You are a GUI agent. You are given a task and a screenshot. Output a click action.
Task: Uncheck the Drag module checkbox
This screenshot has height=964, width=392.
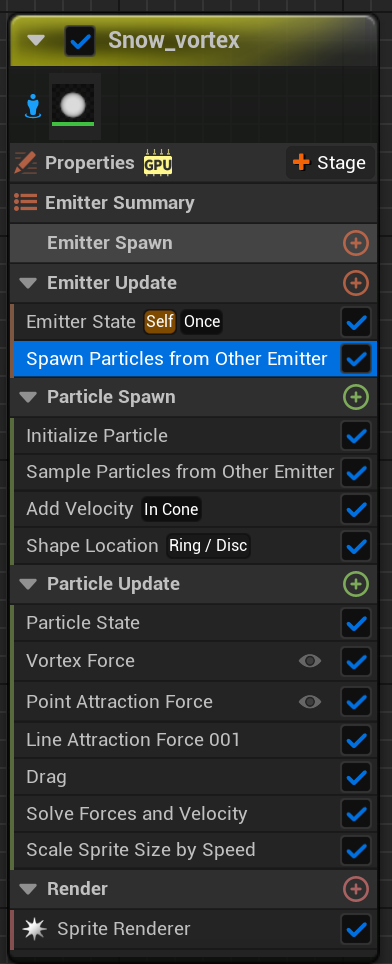(x=356, y=778)
